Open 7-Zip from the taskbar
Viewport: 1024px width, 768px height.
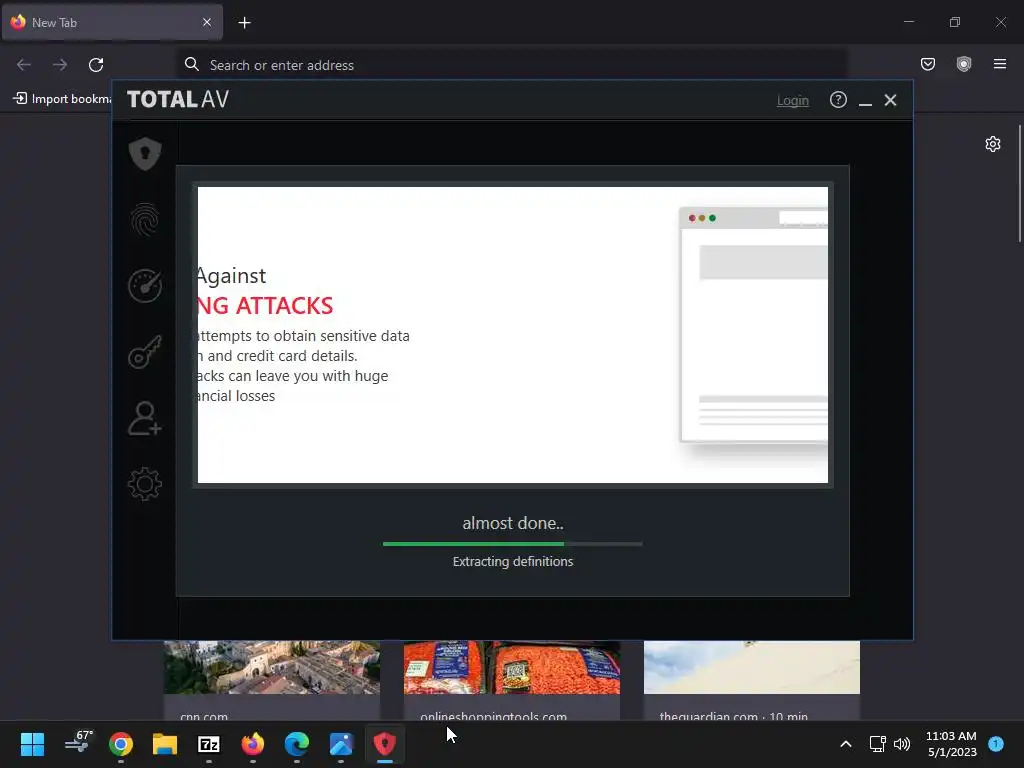[x=208, y=744]
